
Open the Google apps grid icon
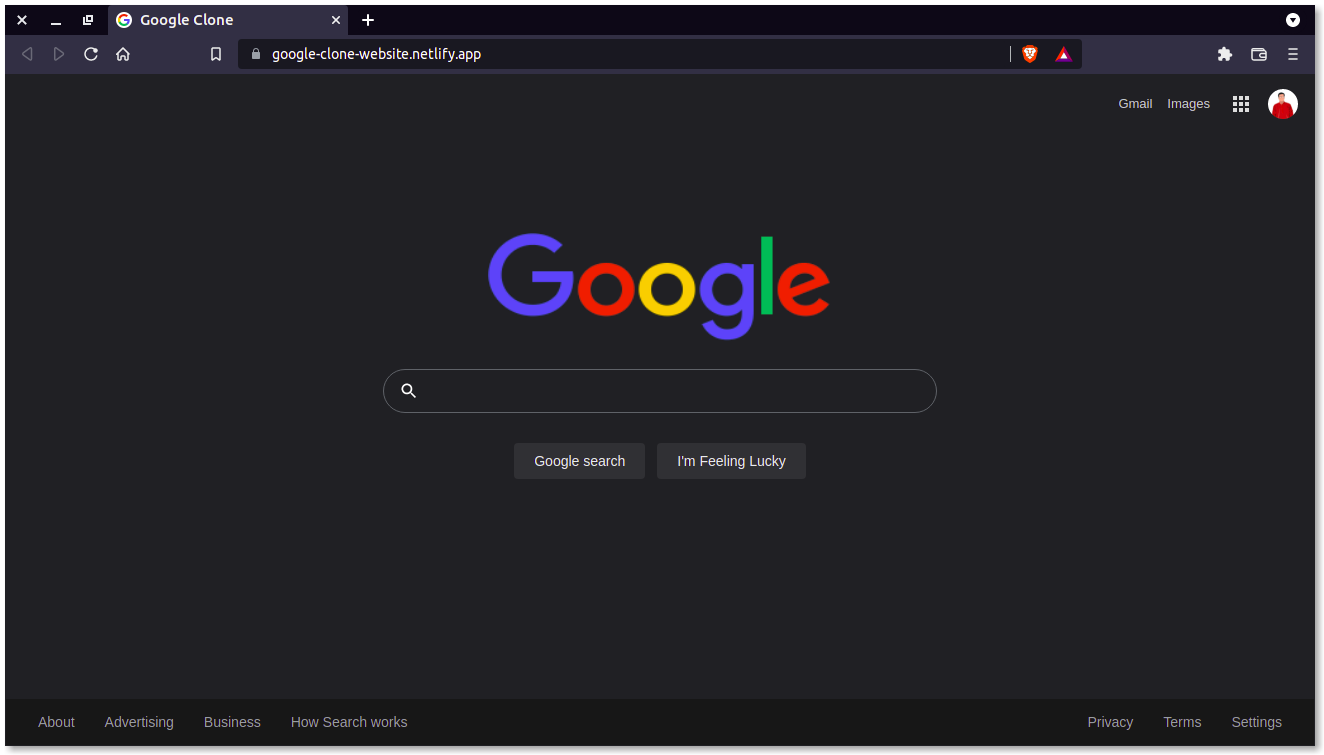(1241, 104)
